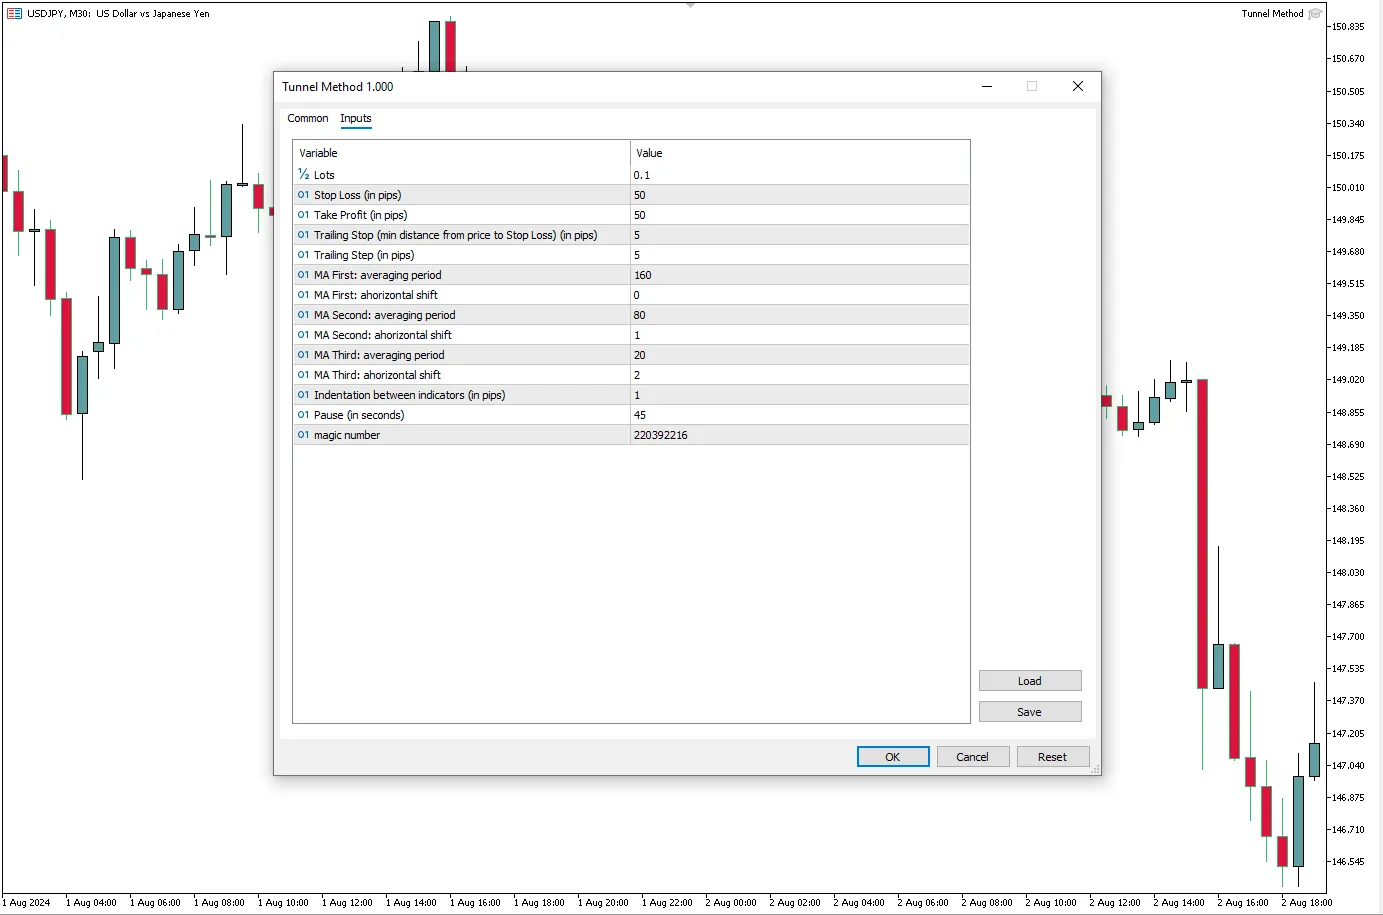Click the Tunnel Method label on chart
1383x915 pixels.
click(x=1272, y=14)
